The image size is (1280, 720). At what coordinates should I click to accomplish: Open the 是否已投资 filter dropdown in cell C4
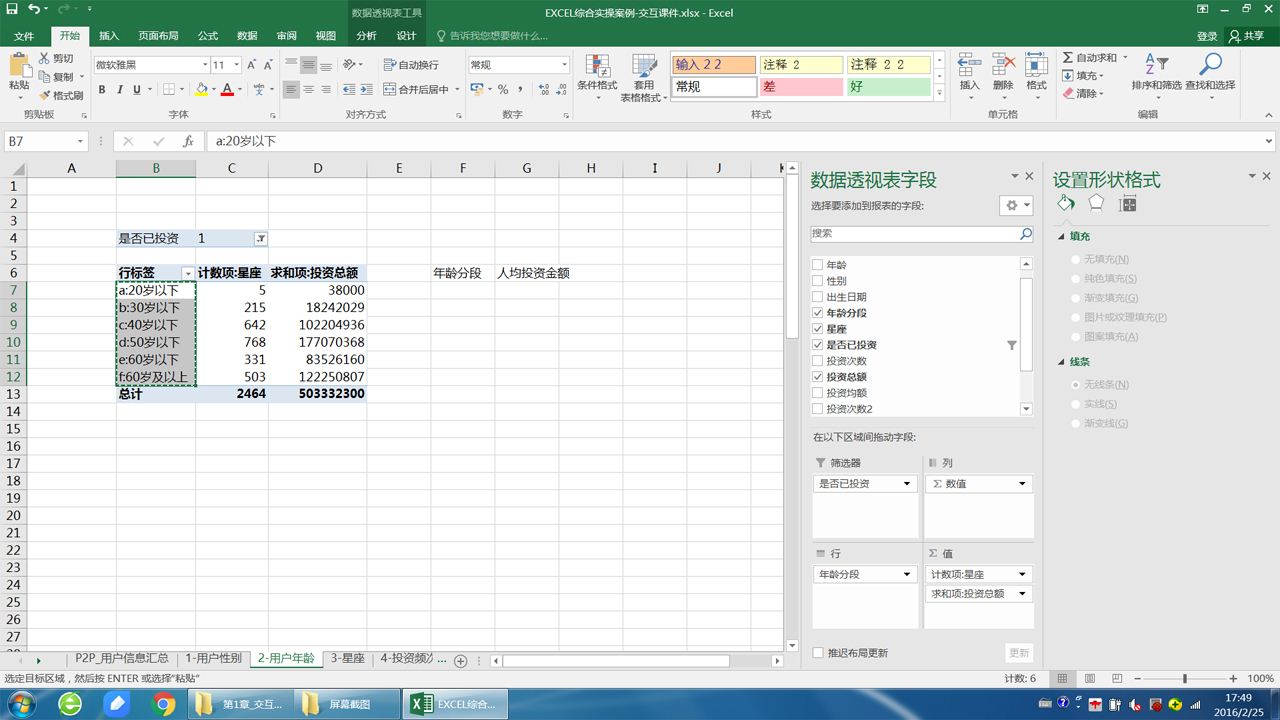(x=260, y=239)
